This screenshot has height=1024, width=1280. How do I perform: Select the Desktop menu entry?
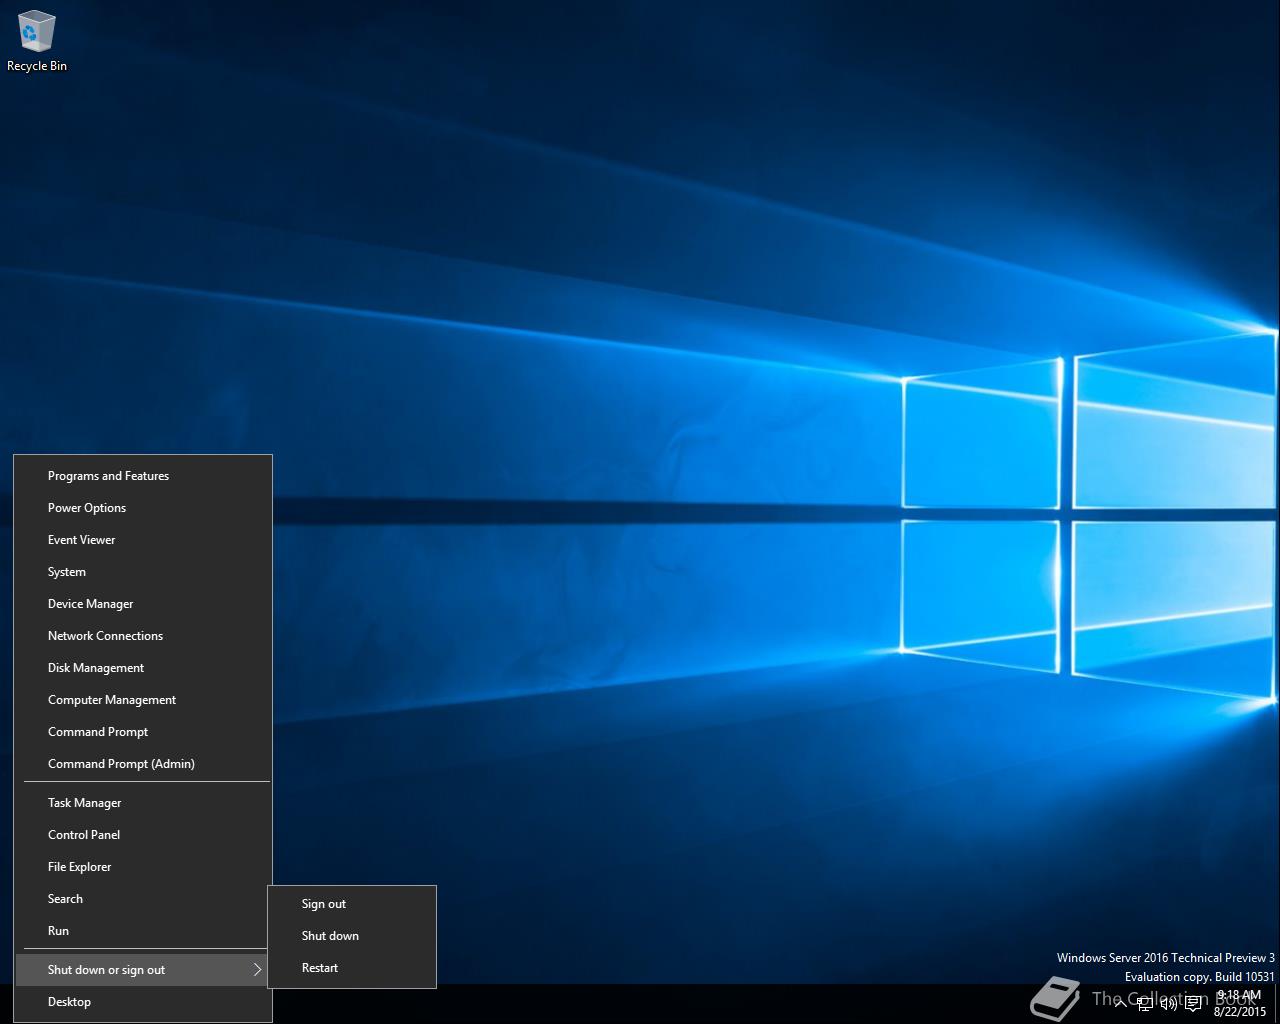142,1002
